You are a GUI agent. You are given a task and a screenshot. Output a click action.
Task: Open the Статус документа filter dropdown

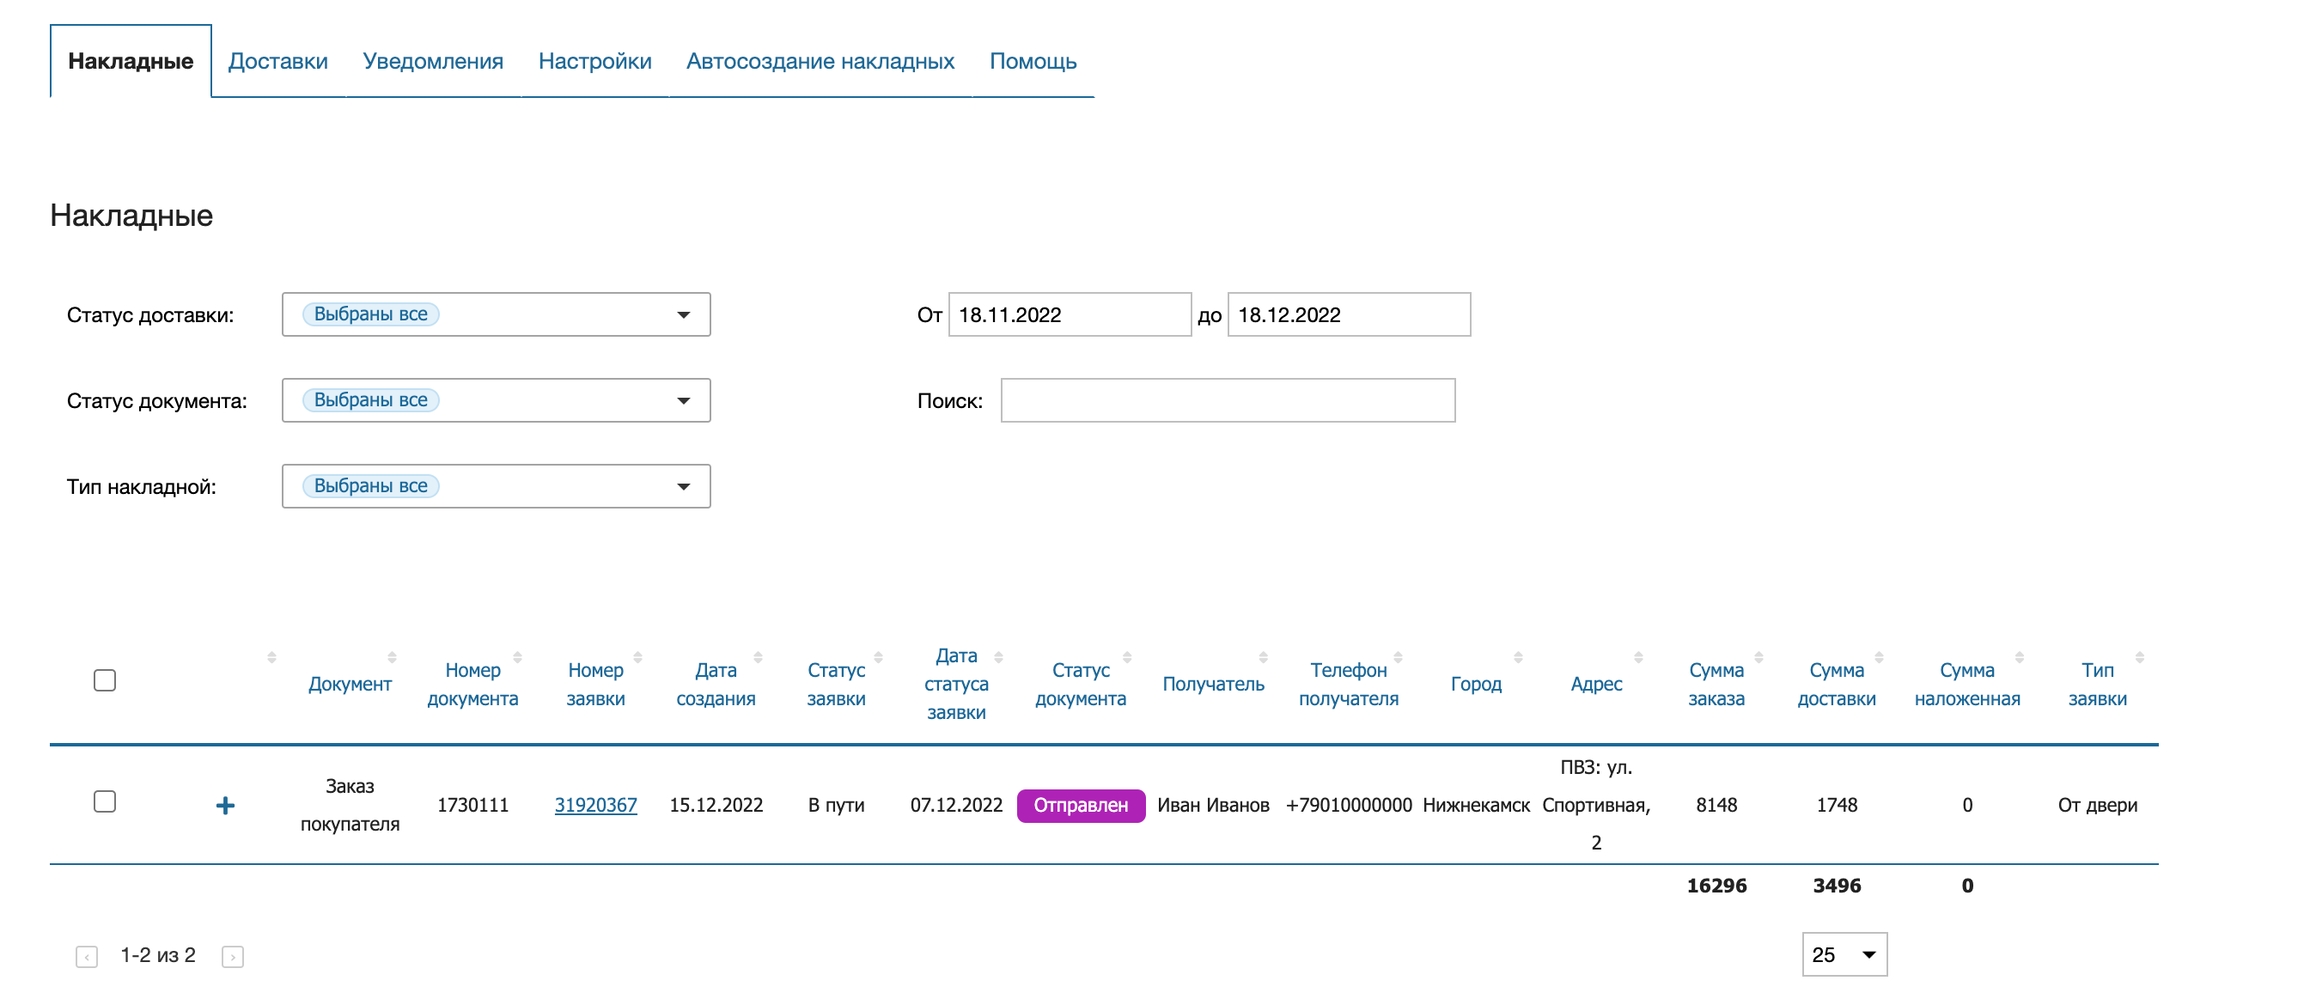[496, 401]
